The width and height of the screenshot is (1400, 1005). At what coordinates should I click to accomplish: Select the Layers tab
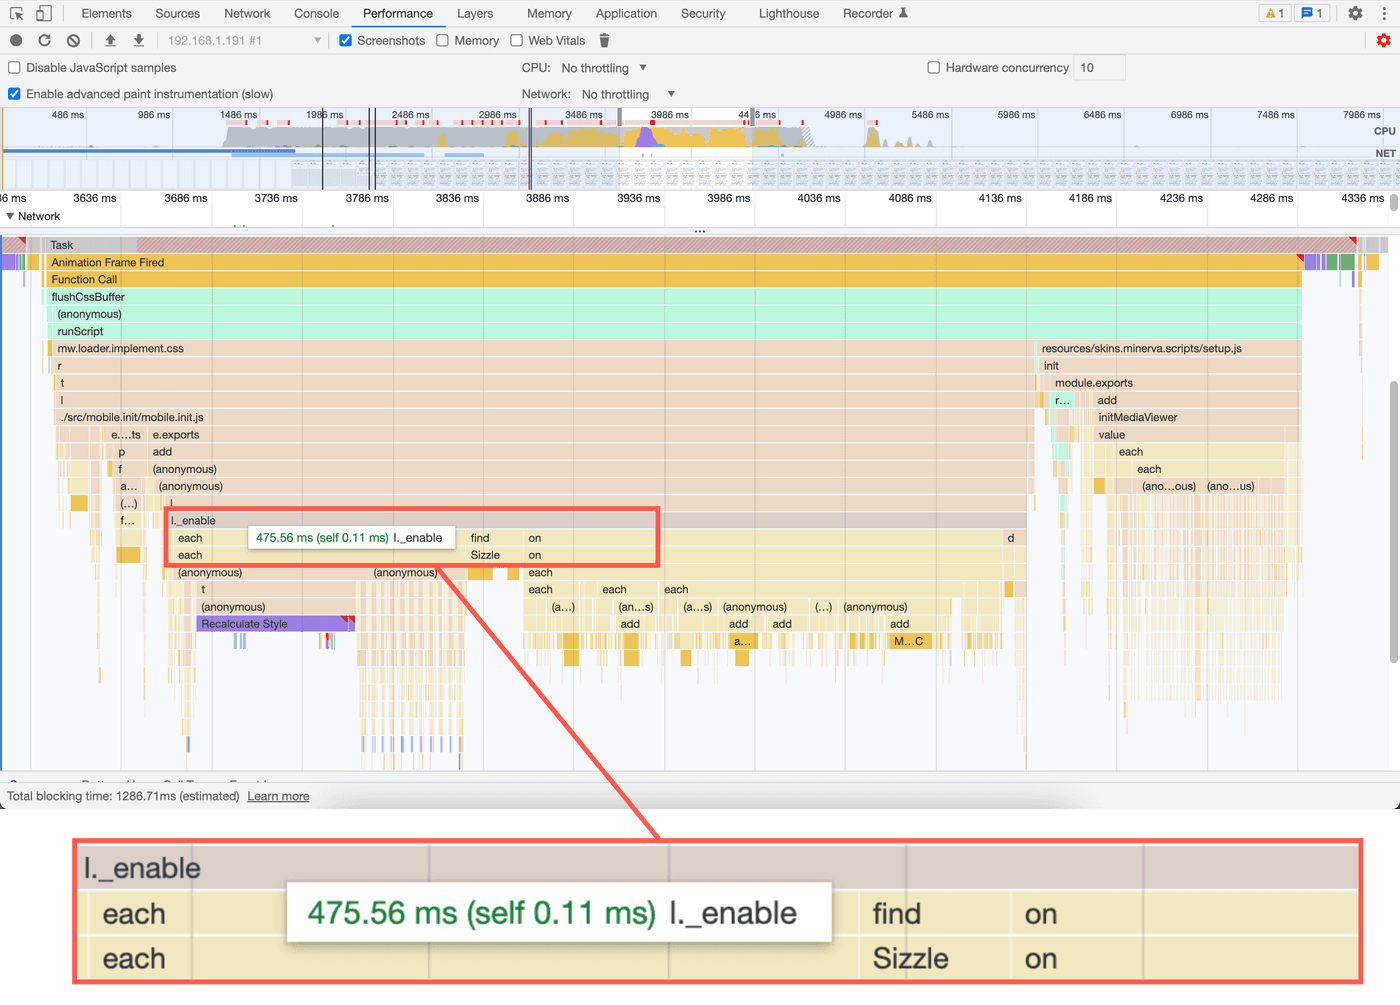[475, 13]
